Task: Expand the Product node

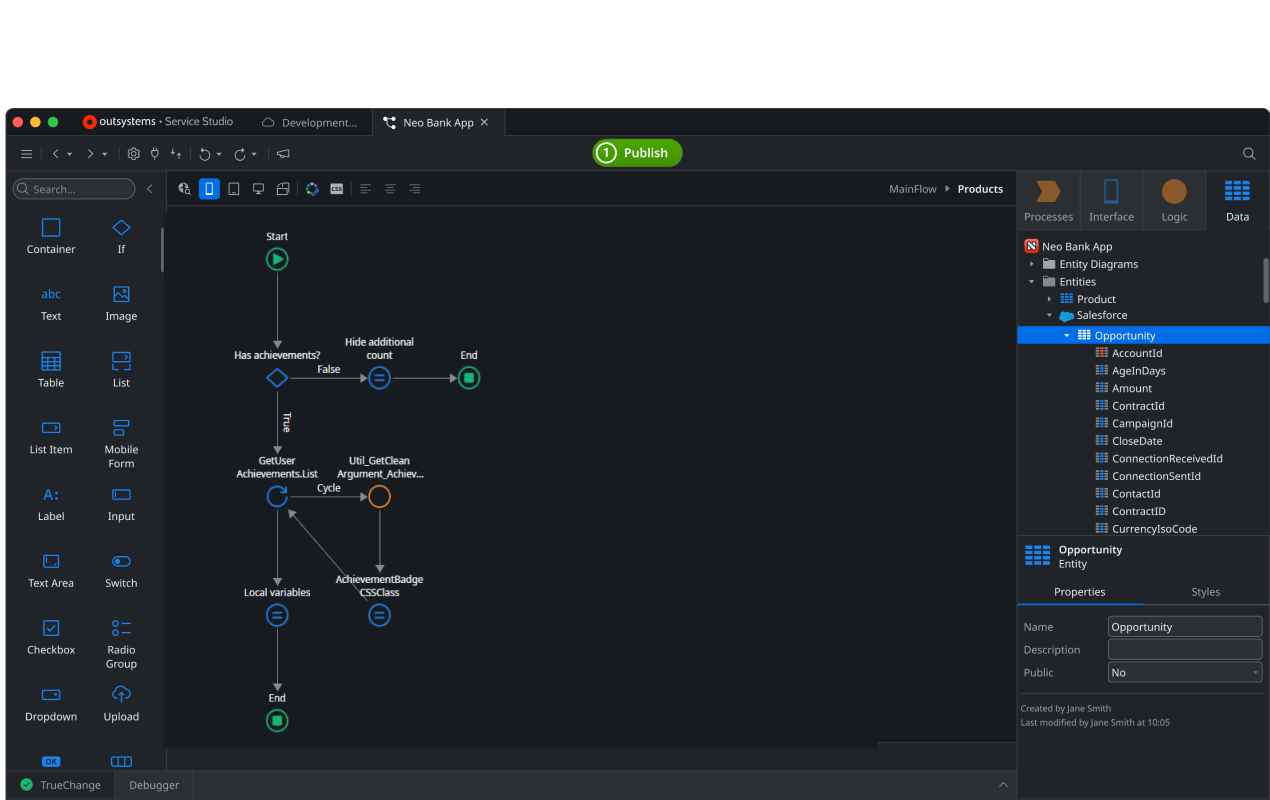Action: [x=1049, y=299]
